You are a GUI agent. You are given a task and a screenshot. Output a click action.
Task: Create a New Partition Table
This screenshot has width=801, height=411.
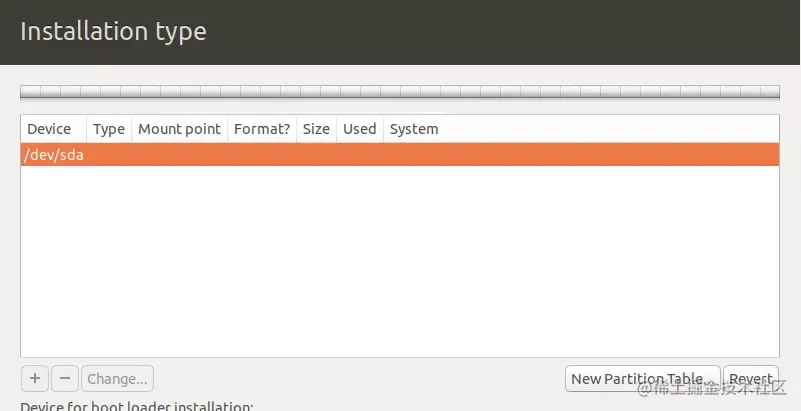tap(643, 378)
